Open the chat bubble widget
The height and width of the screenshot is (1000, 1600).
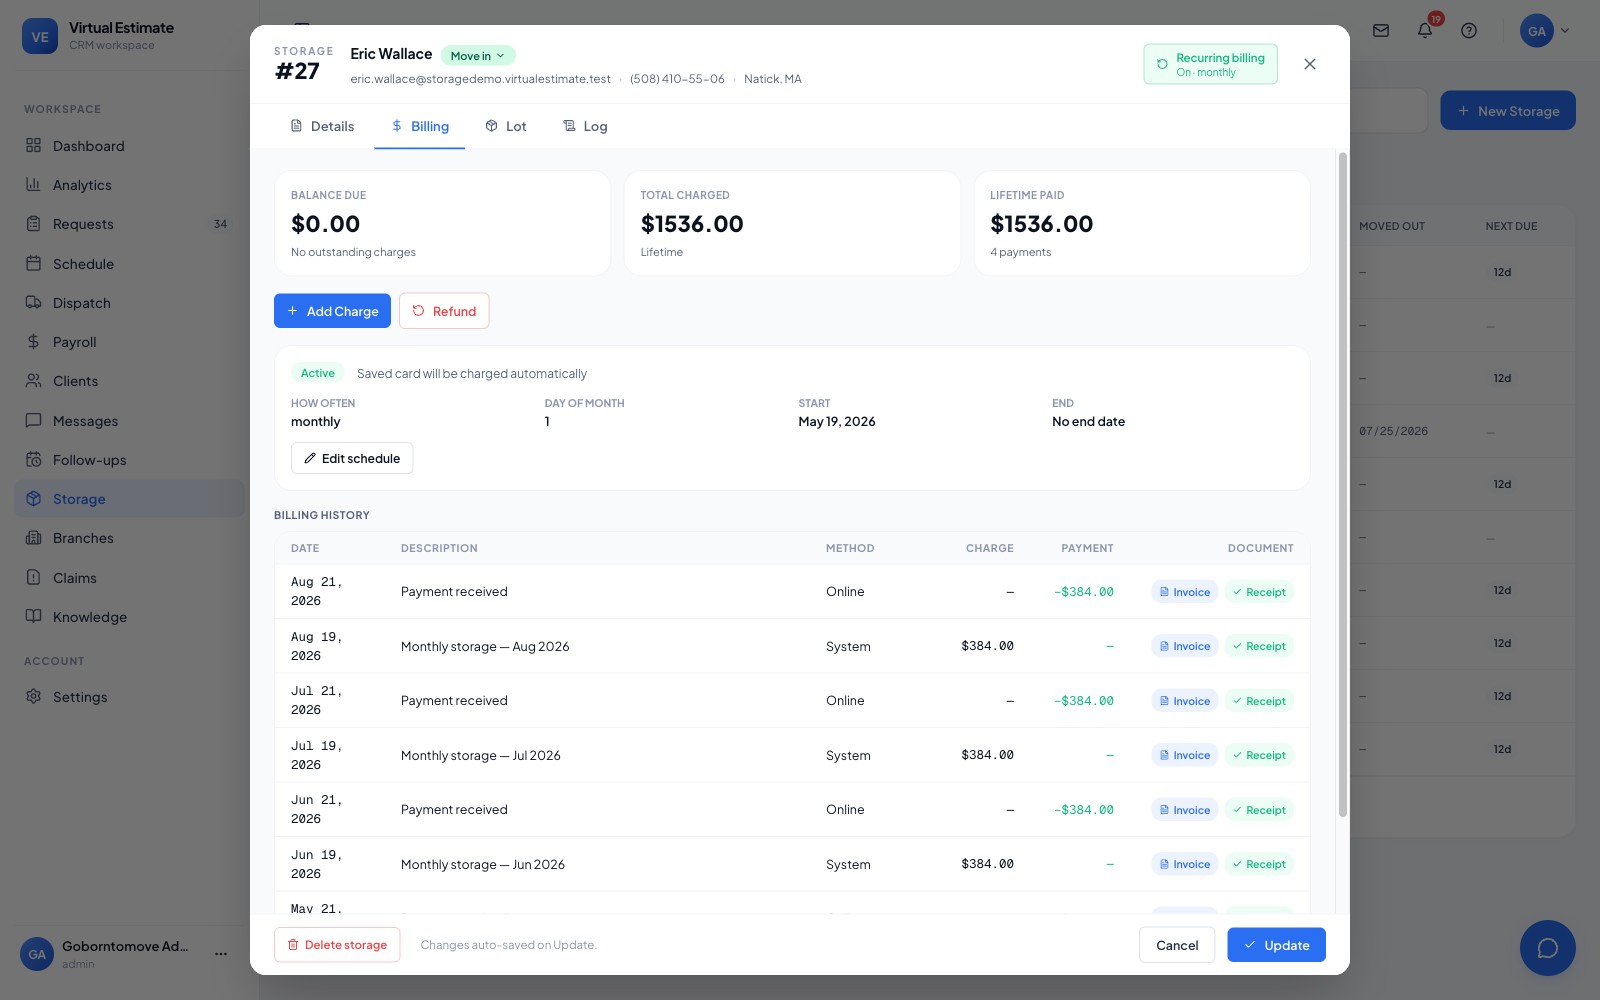tap(1547, 947)
